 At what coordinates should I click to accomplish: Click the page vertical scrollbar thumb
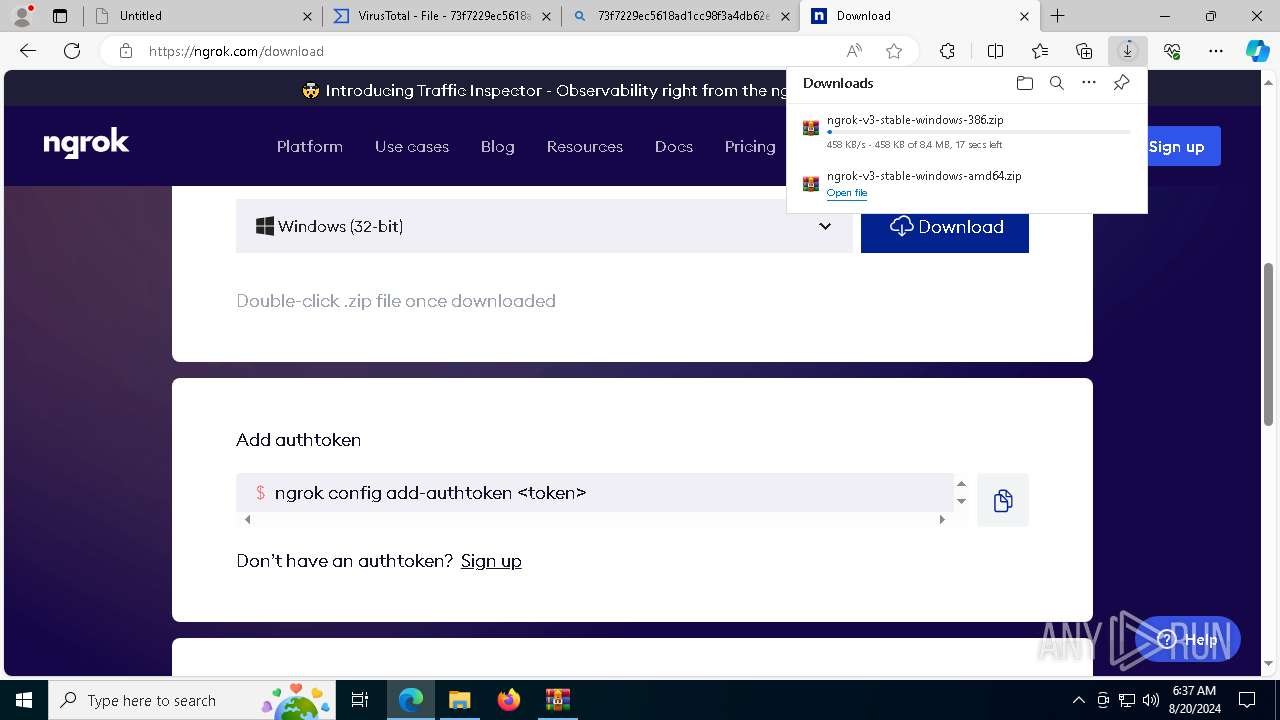1269,344
